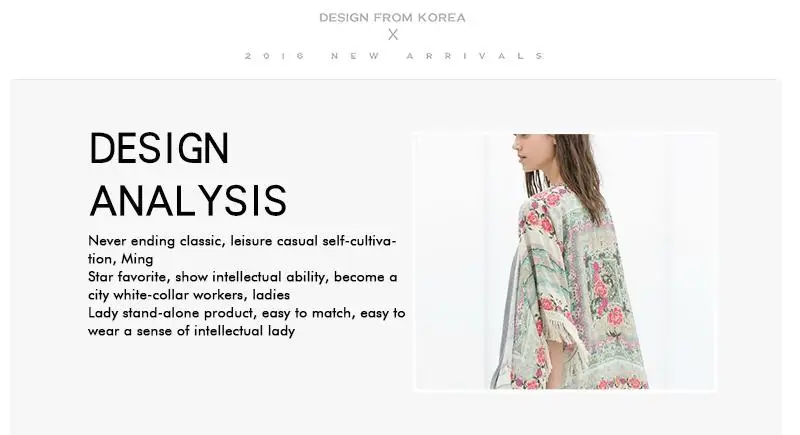Image resolution: width=800 pixels, height=435 pixels.
Task: Click the DESIGN FROM KOREA header text
Action: tap(392, 18)
